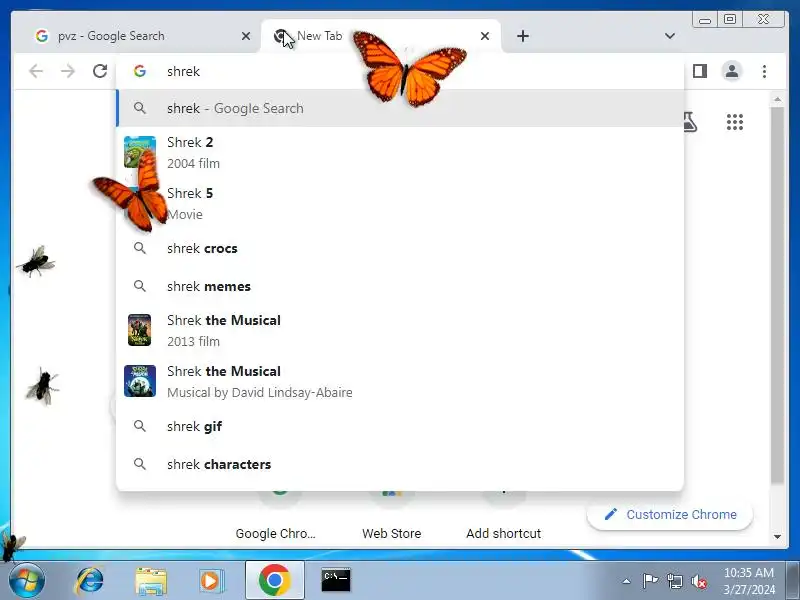Open a new tab with plus button
The image size is (800, 600).
[x=522, y=36]
